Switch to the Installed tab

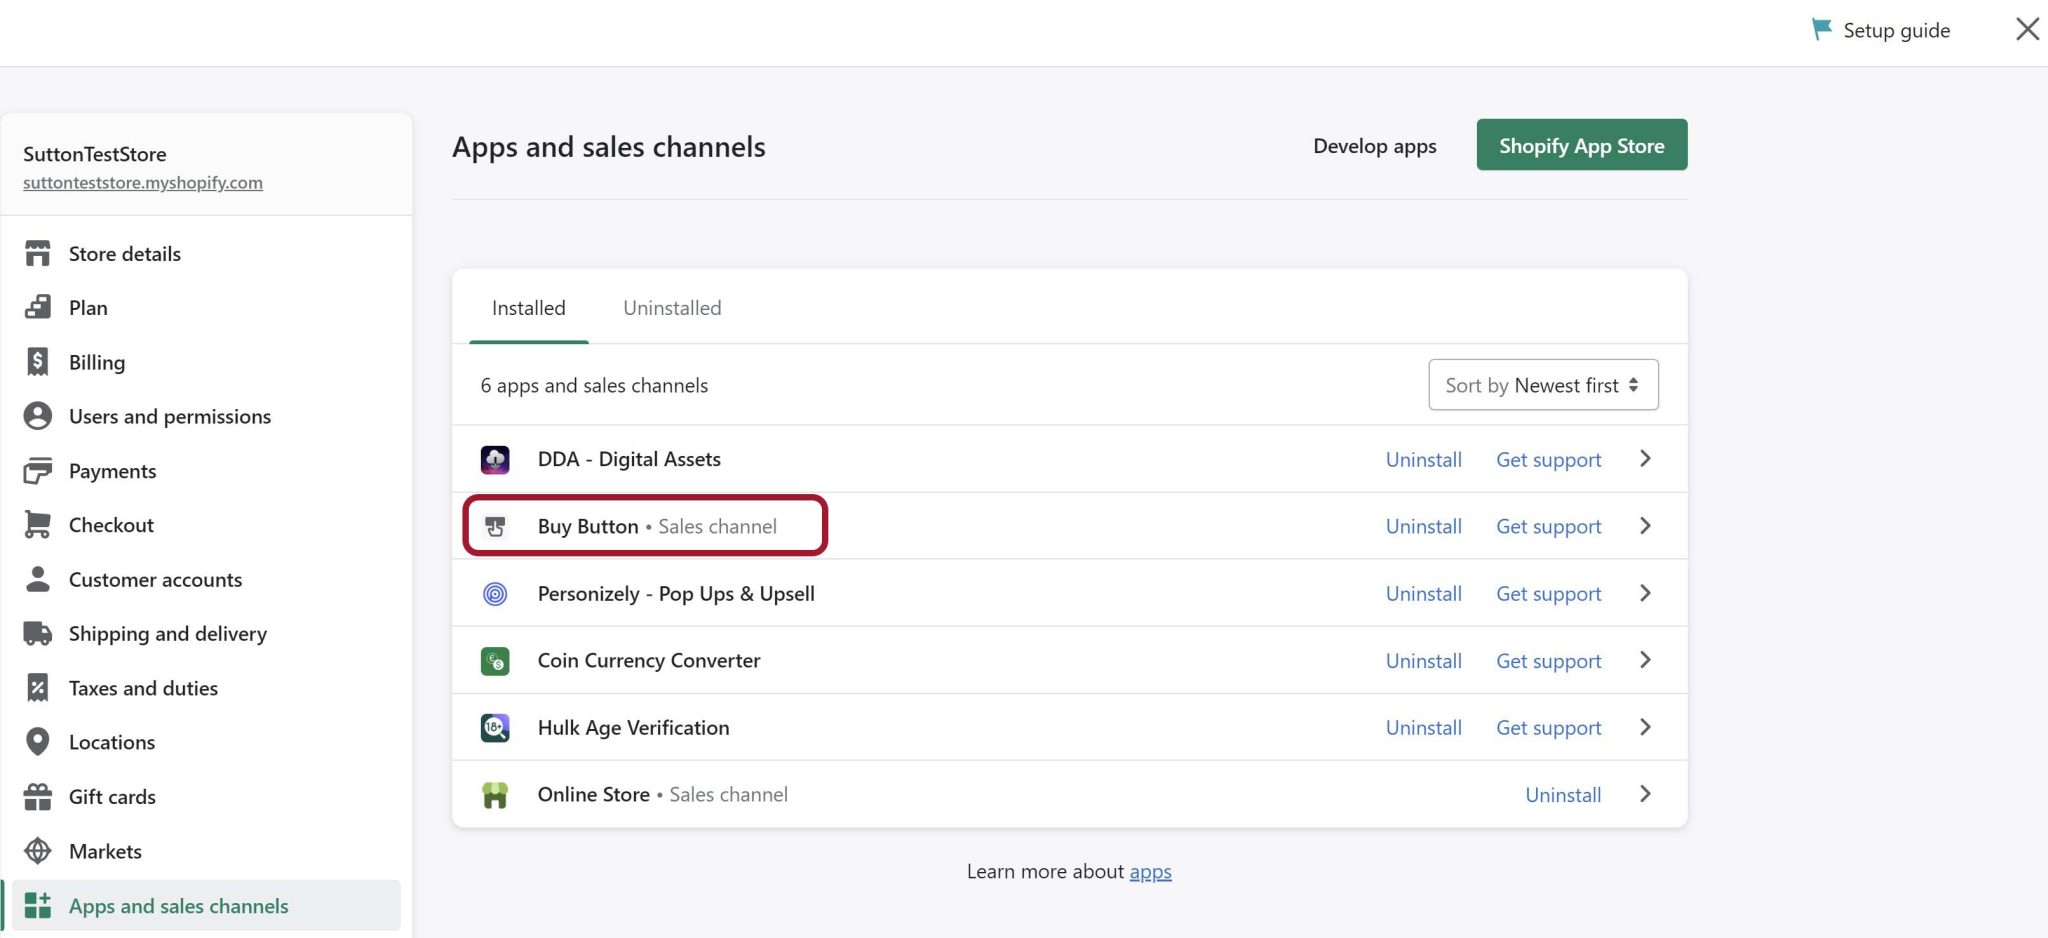(528, 308)
